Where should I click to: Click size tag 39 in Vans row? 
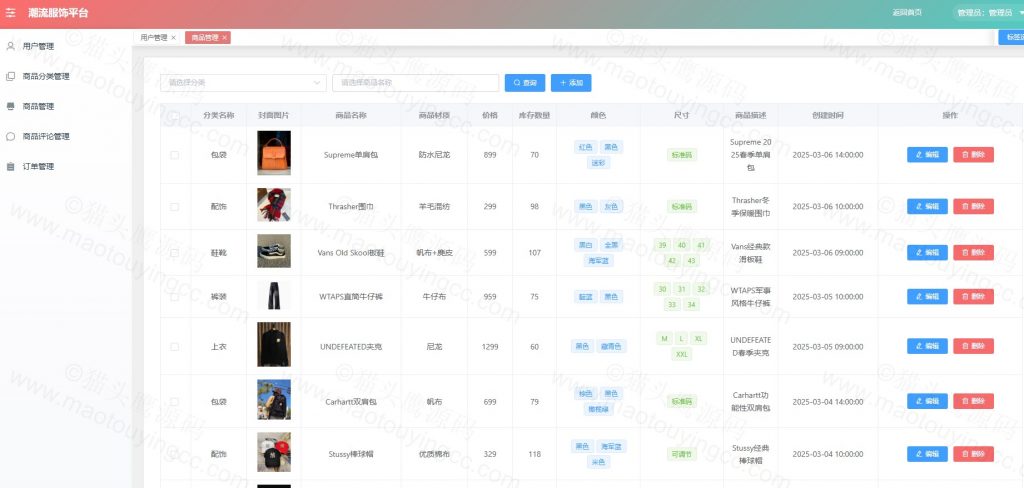[663, 245]
